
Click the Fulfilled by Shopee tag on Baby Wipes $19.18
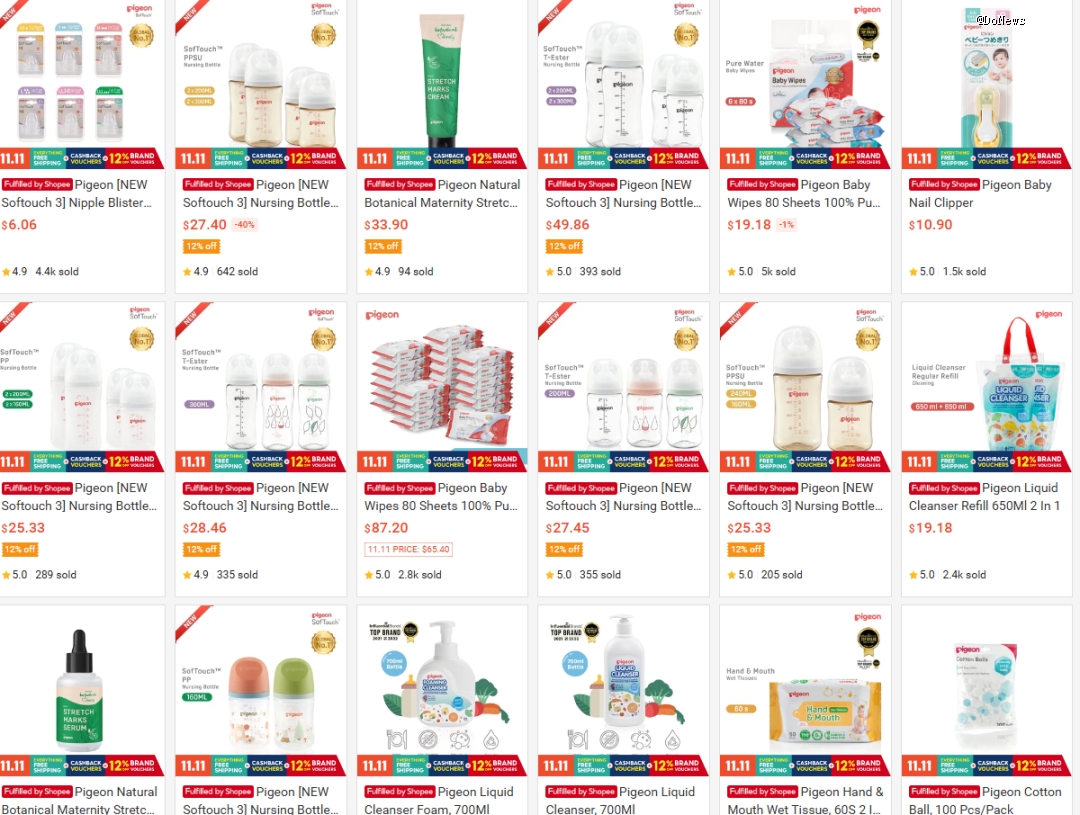[762, 185]
